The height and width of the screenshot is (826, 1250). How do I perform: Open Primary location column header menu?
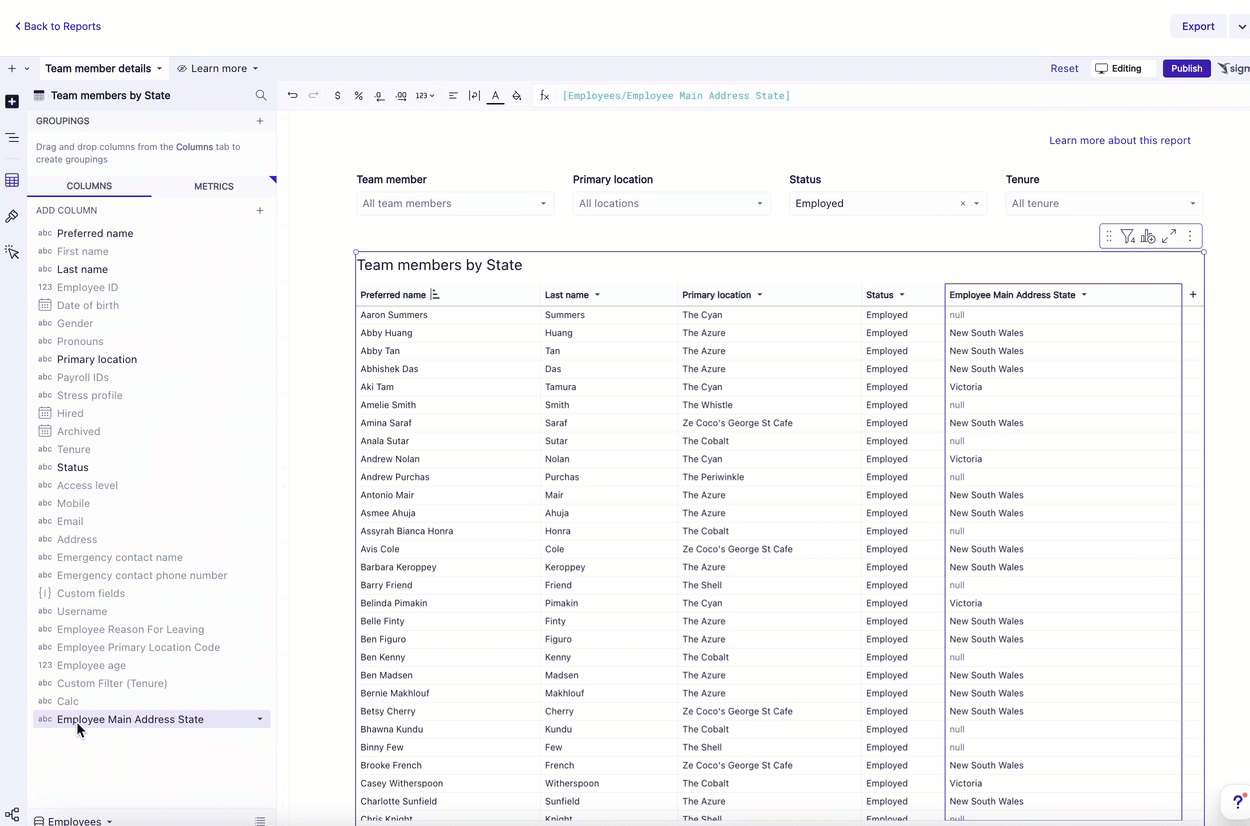(760, 295)
